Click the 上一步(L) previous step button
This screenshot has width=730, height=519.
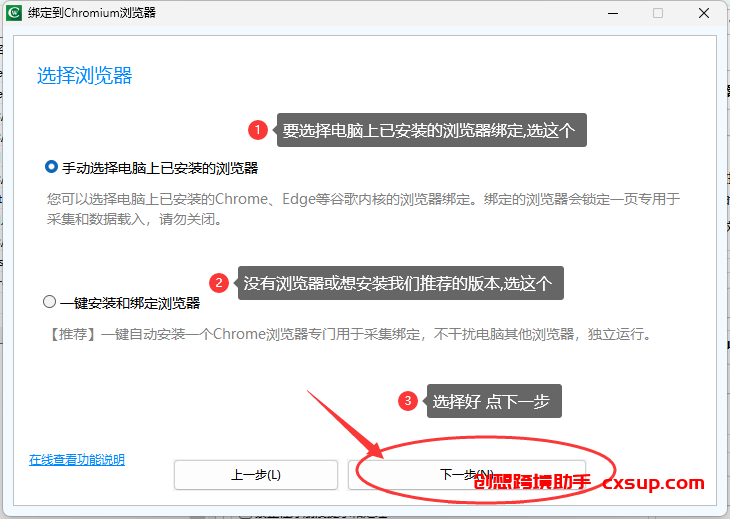pos(256,475)
